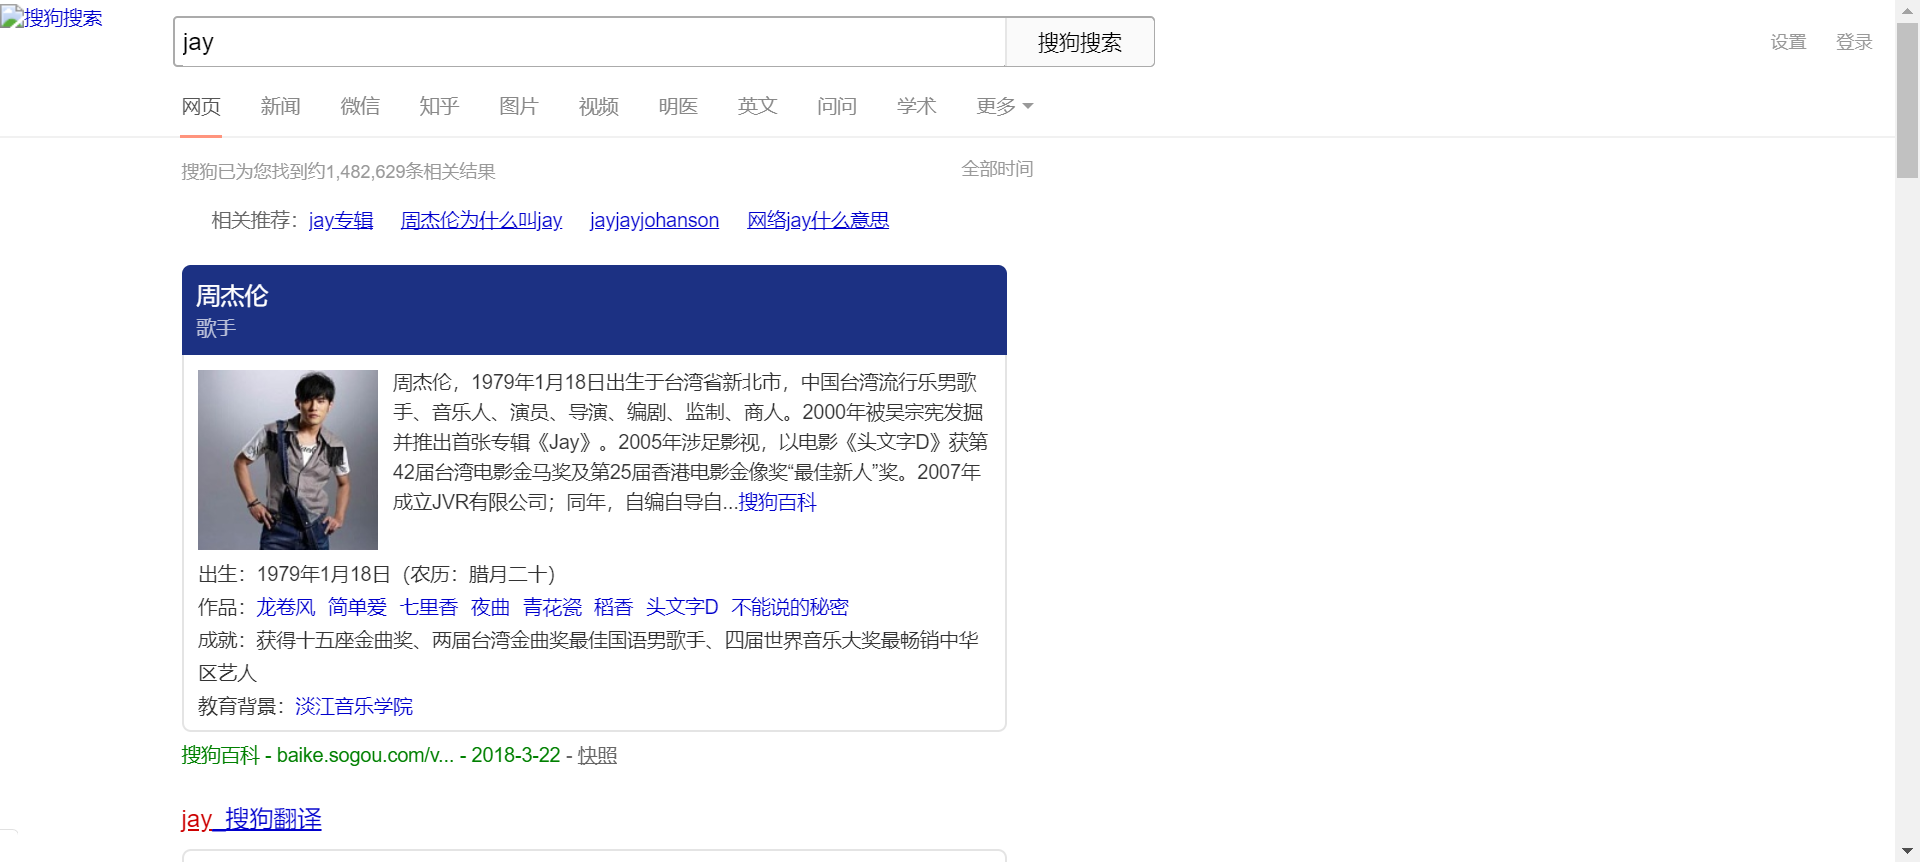Screen dimensions: 1920x862
Task: Open the 全部时间 time filter
Action: click(997, 169)
